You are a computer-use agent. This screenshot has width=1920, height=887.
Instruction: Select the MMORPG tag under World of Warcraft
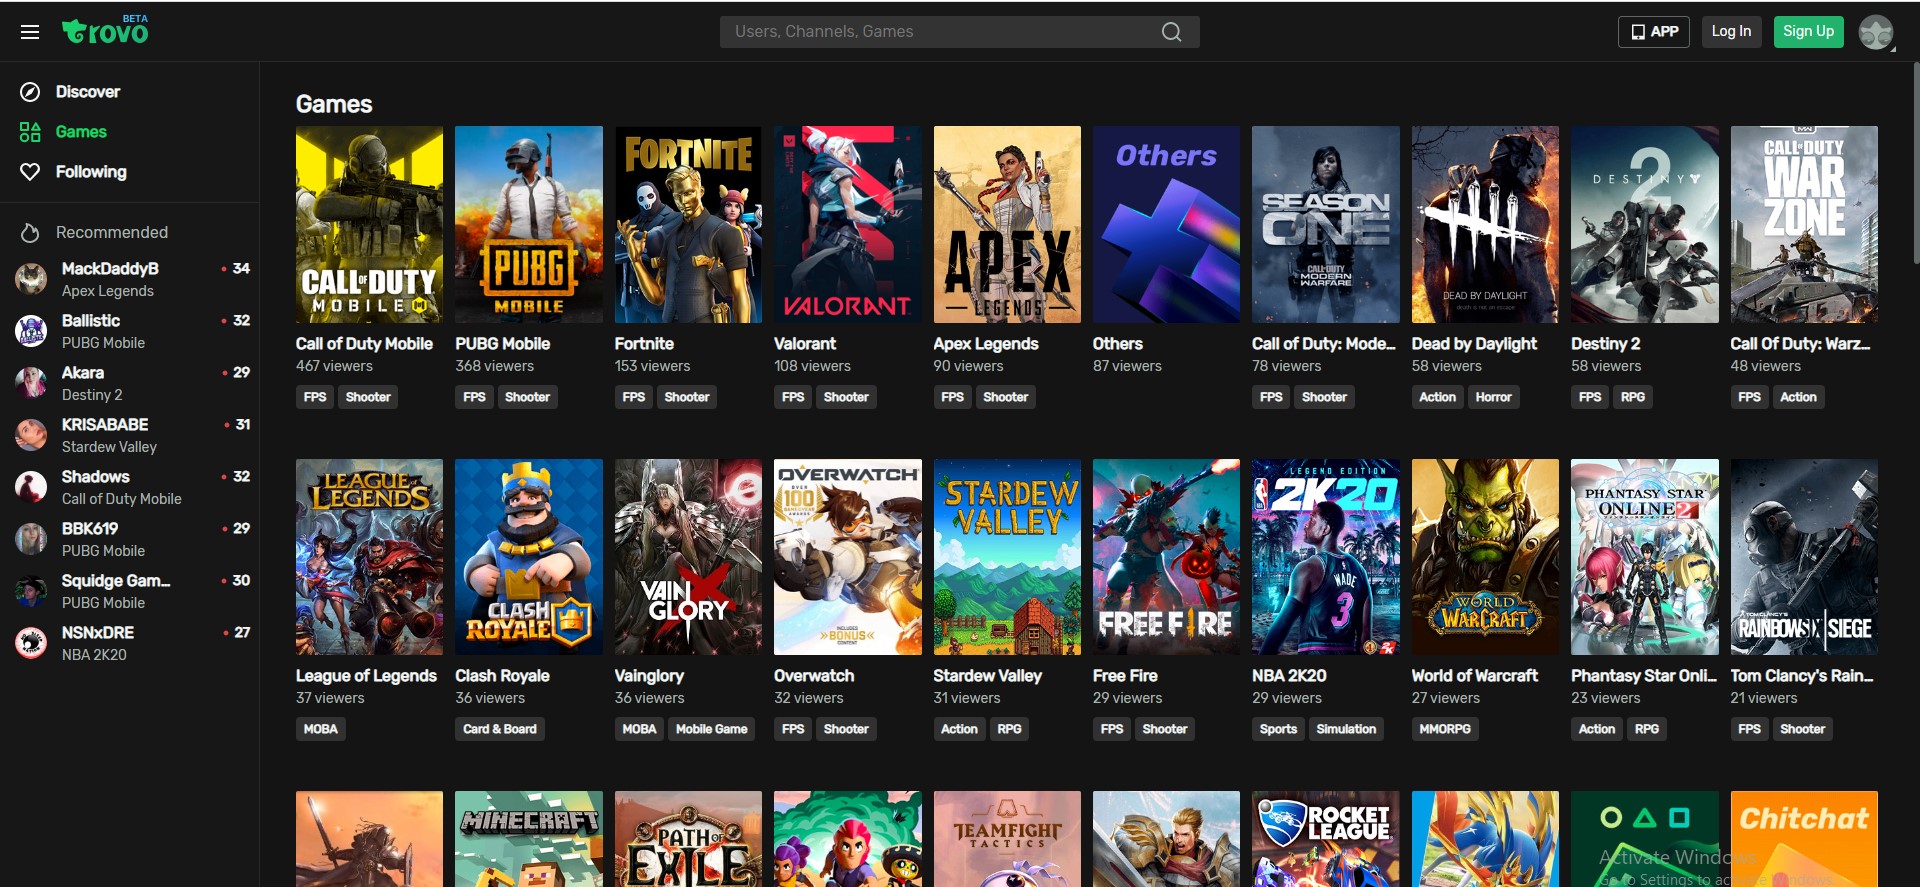coord(1444,729)
